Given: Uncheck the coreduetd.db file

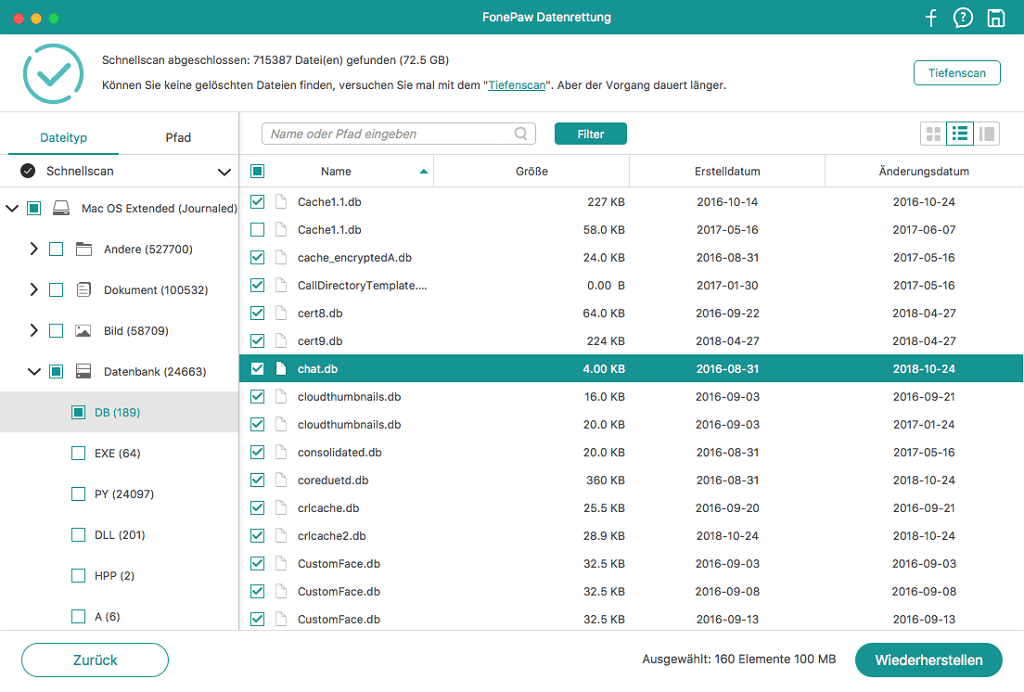Looking at the screenshot, I should pos(257,480).
